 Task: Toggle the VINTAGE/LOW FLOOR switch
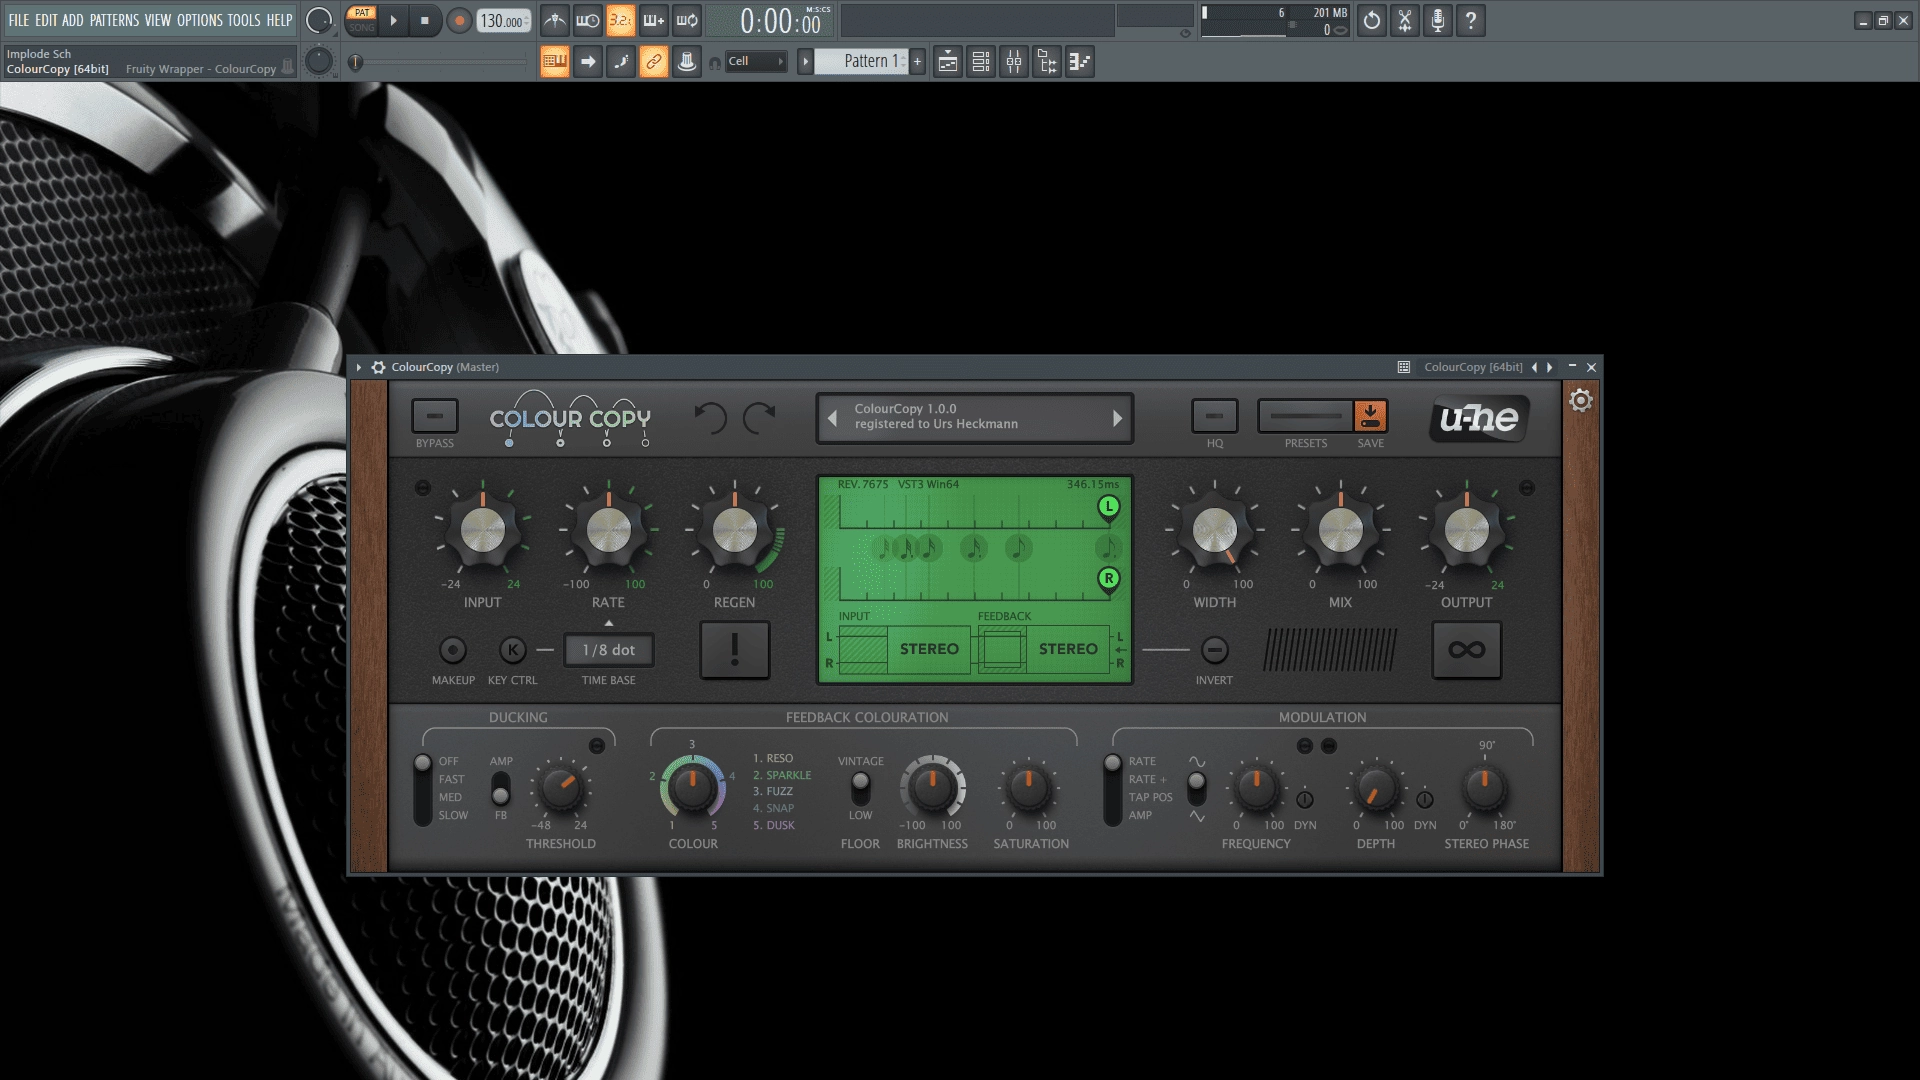[x=860, y=788]
